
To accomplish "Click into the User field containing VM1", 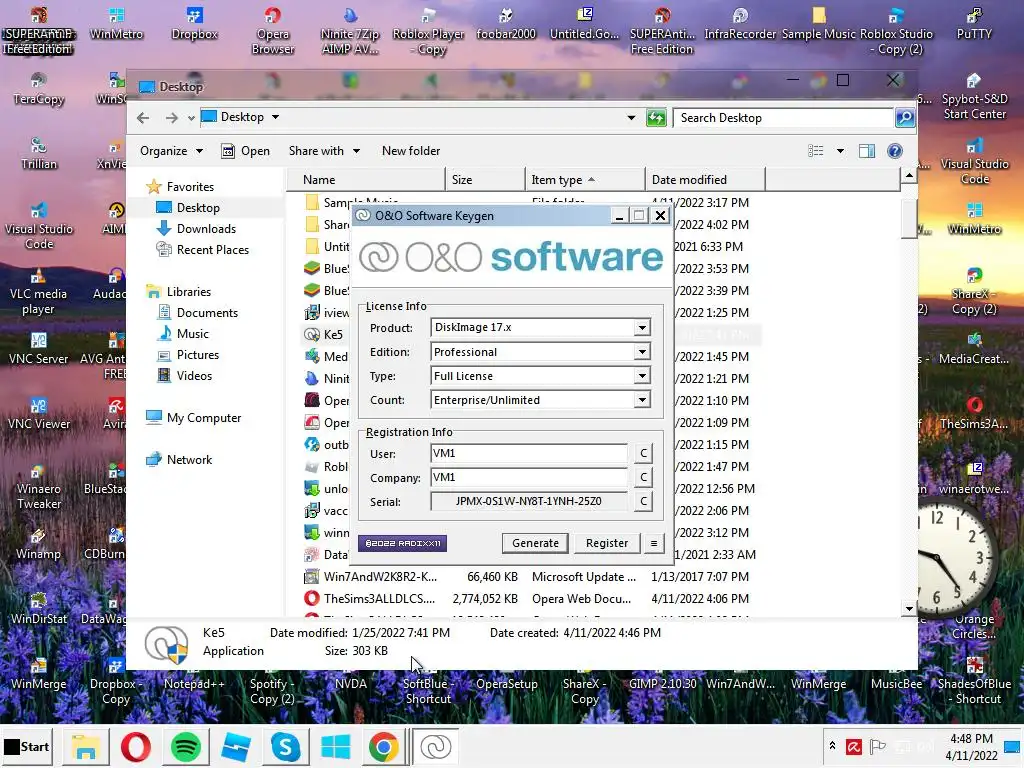I will pos(529,453).
